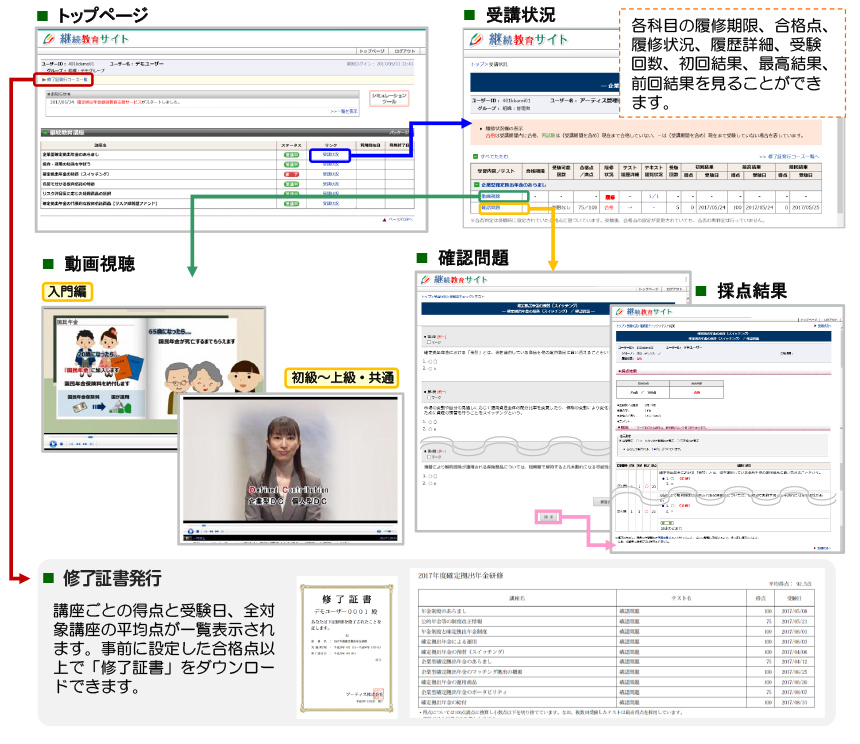Click the red status badge in the スイッチング course row
The width and height of the screenshot is (860, 744).
pos(291,174)
